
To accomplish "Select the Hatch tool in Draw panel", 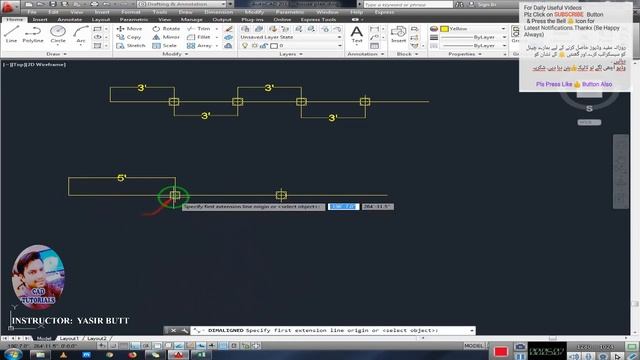I will (97, 46).
